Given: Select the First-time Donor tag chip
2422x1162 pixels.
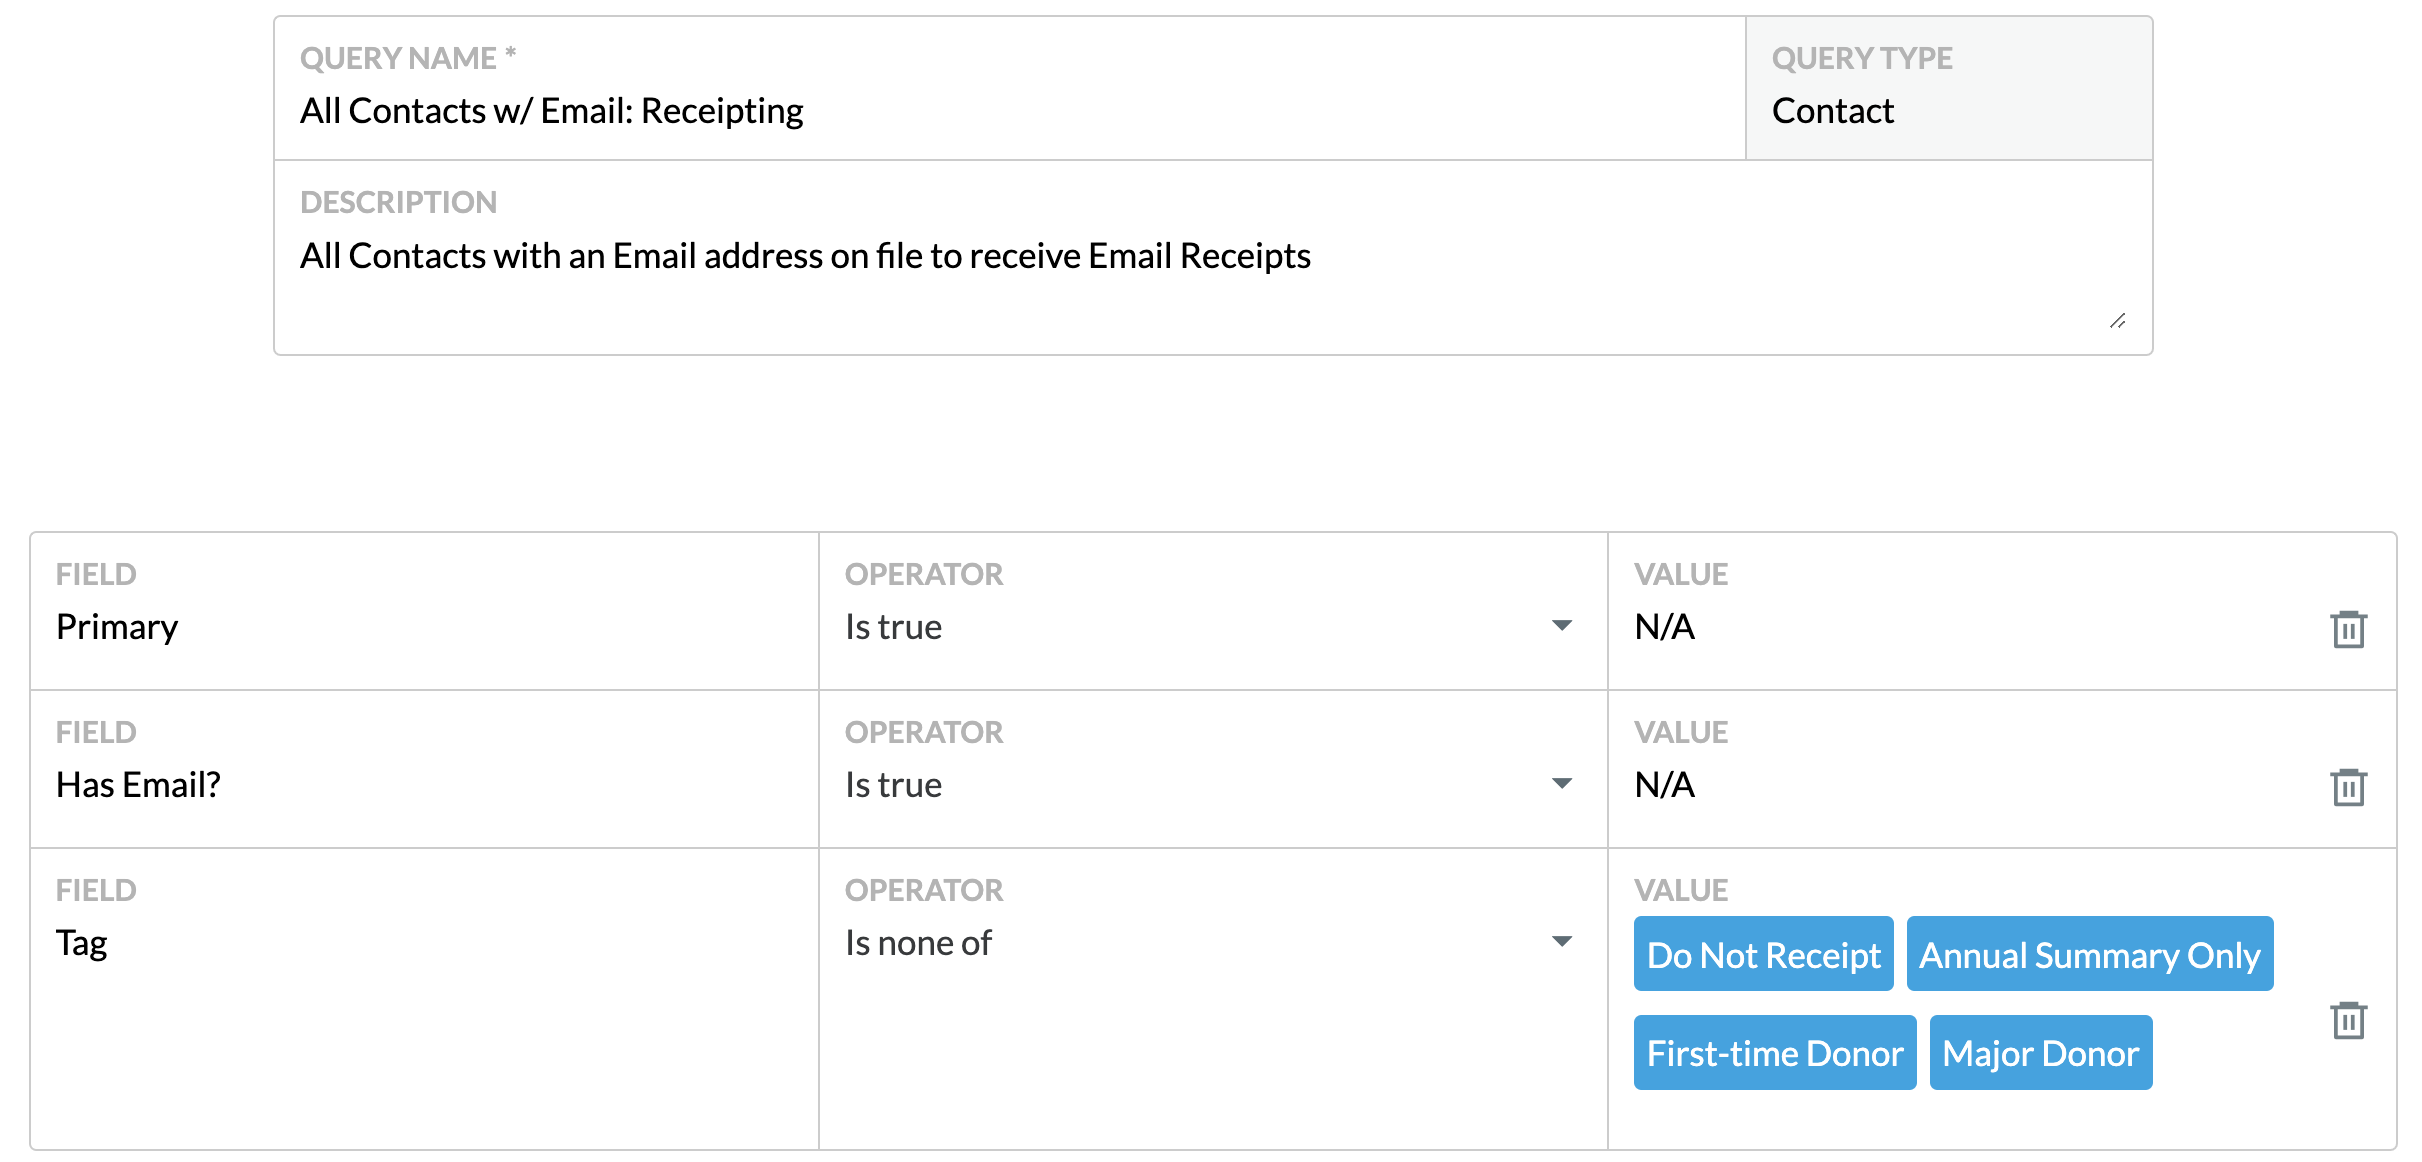Looking at the screenshot, I should [x=1775, y=1052].
